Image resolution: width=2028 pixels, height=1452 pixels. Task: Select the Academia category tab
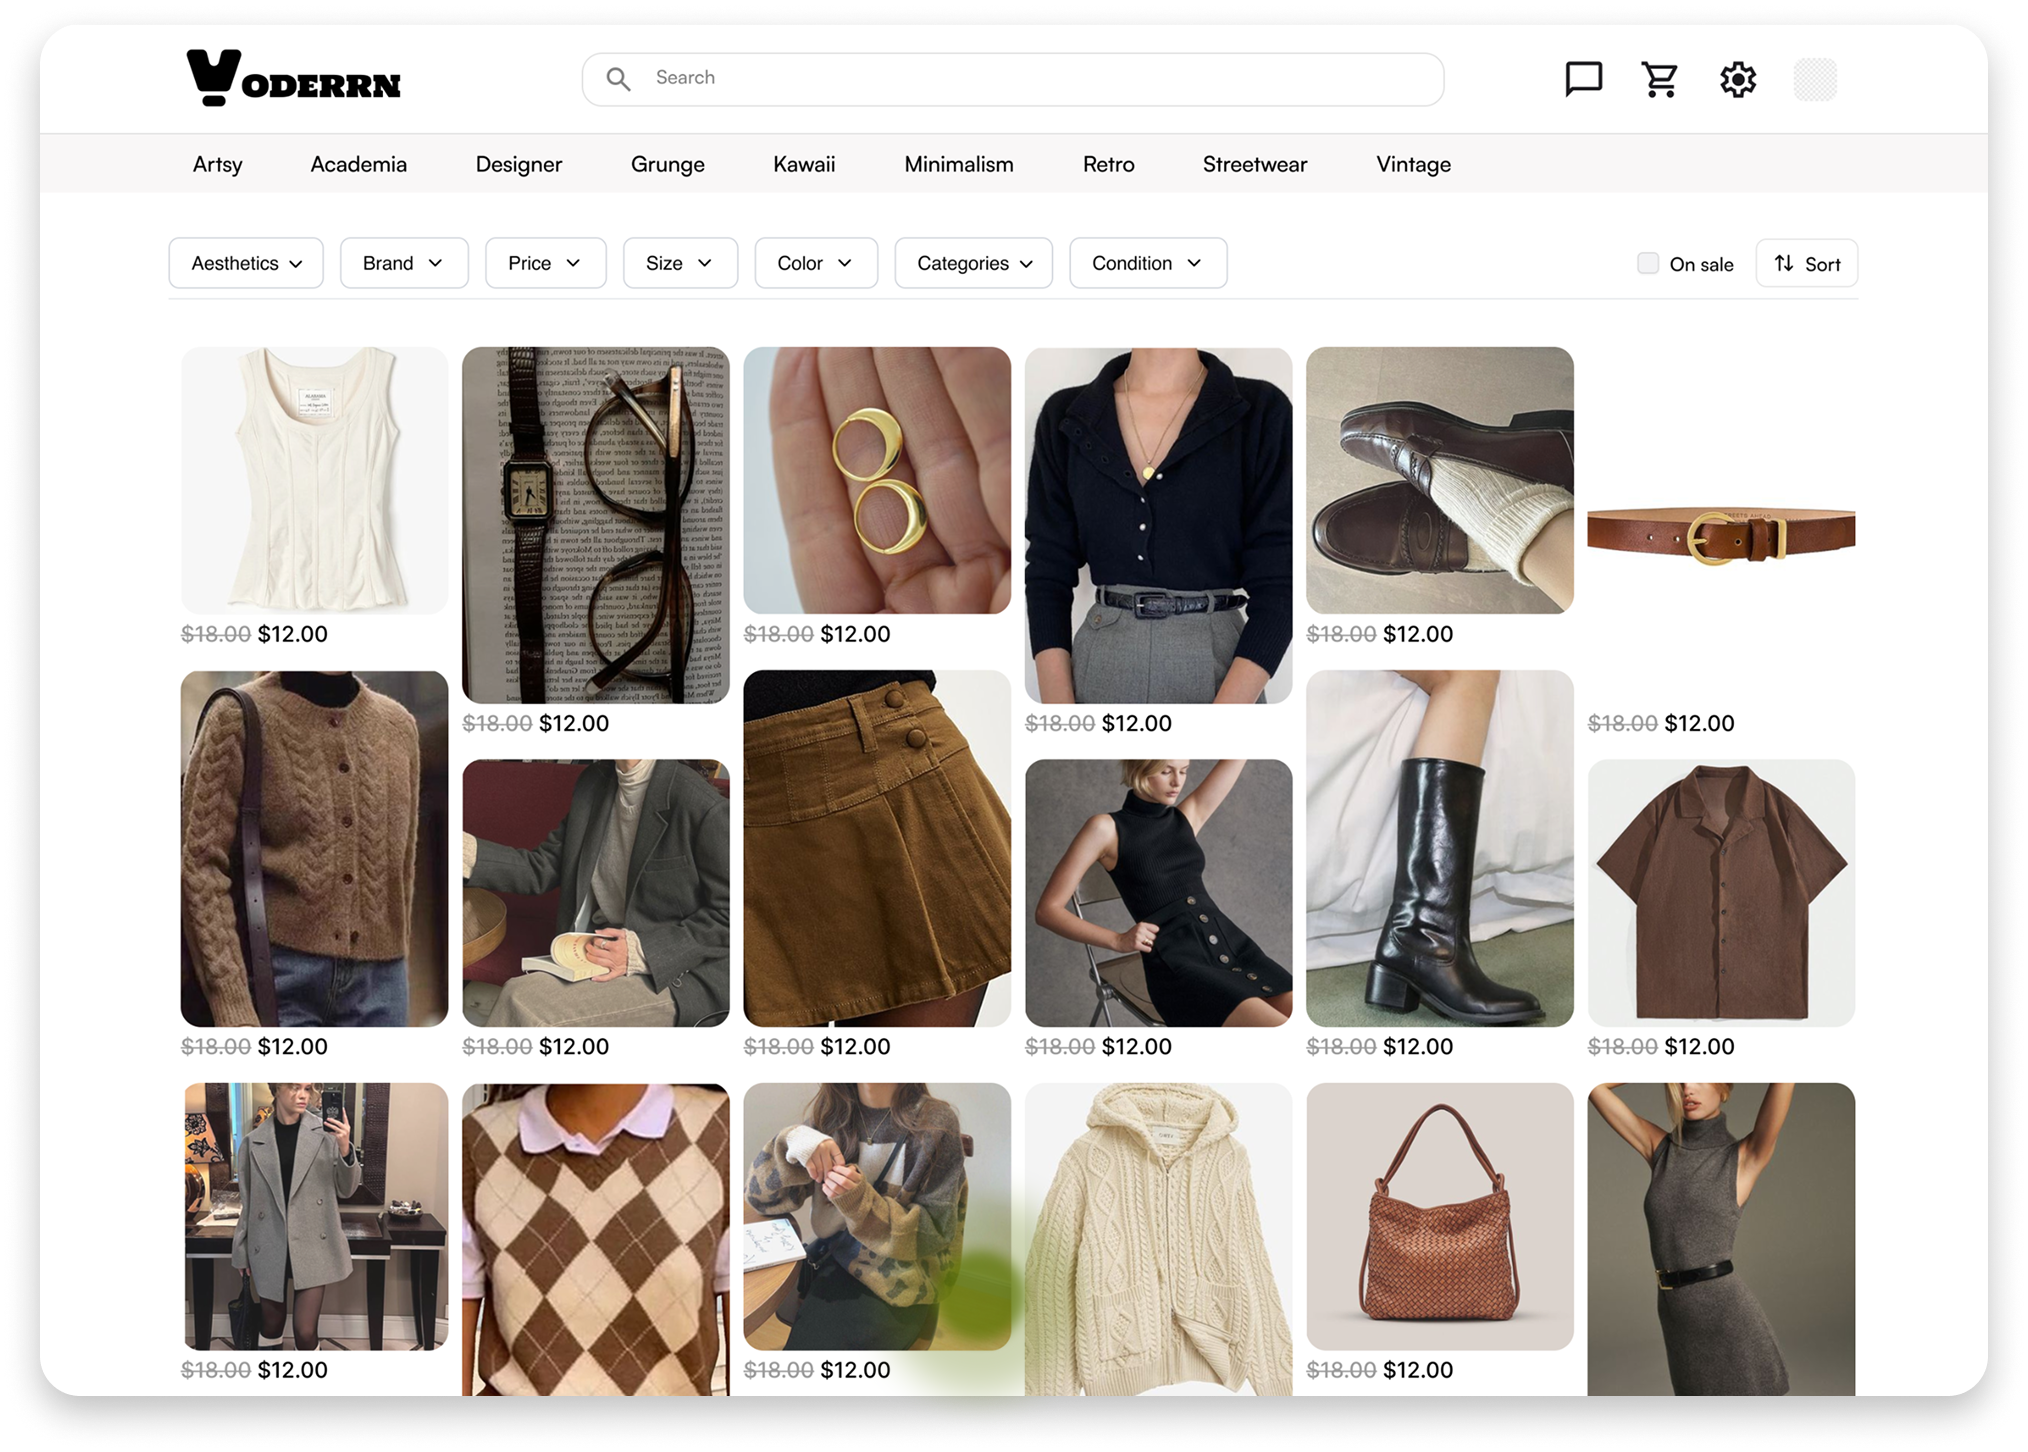click(x=358, y=164)
